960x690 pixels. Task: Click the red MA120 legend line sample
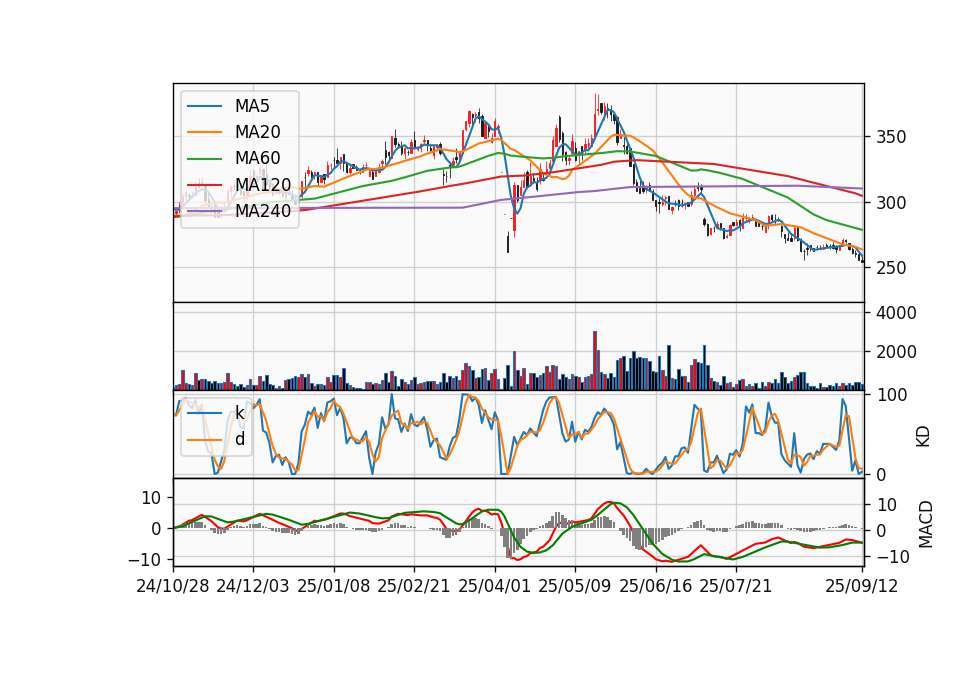[204, 184]
